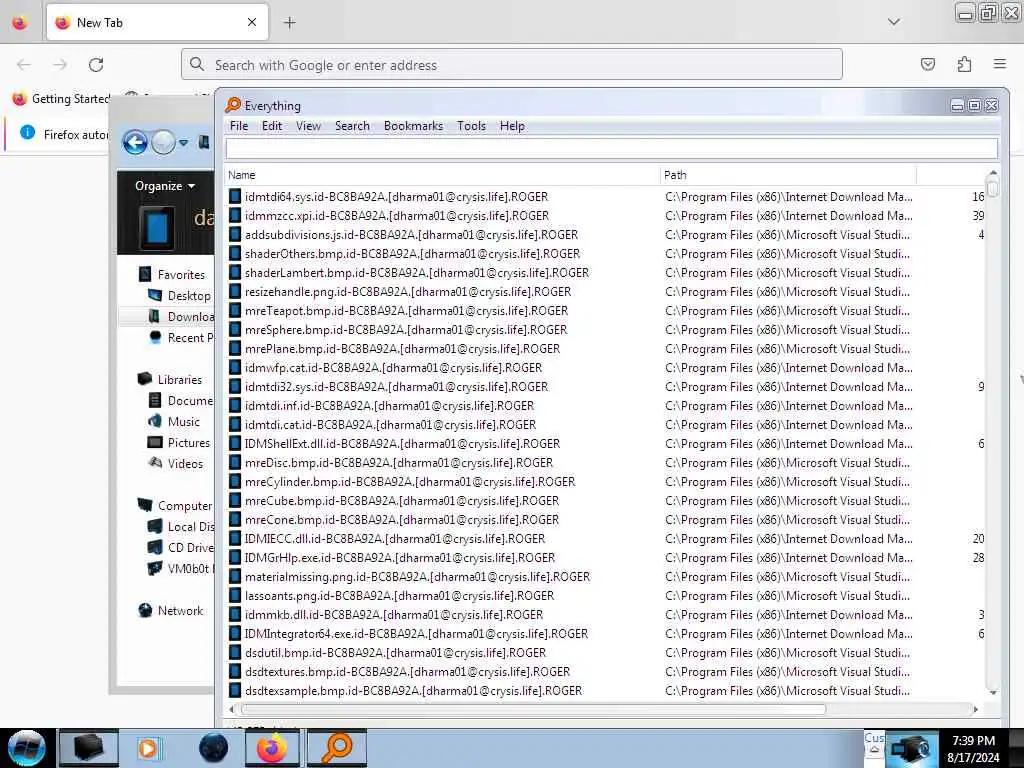Open Explorer recent locations dropdown arrow
The image size is (1024, 768).
pyautogui.click(x=184, y=142)
